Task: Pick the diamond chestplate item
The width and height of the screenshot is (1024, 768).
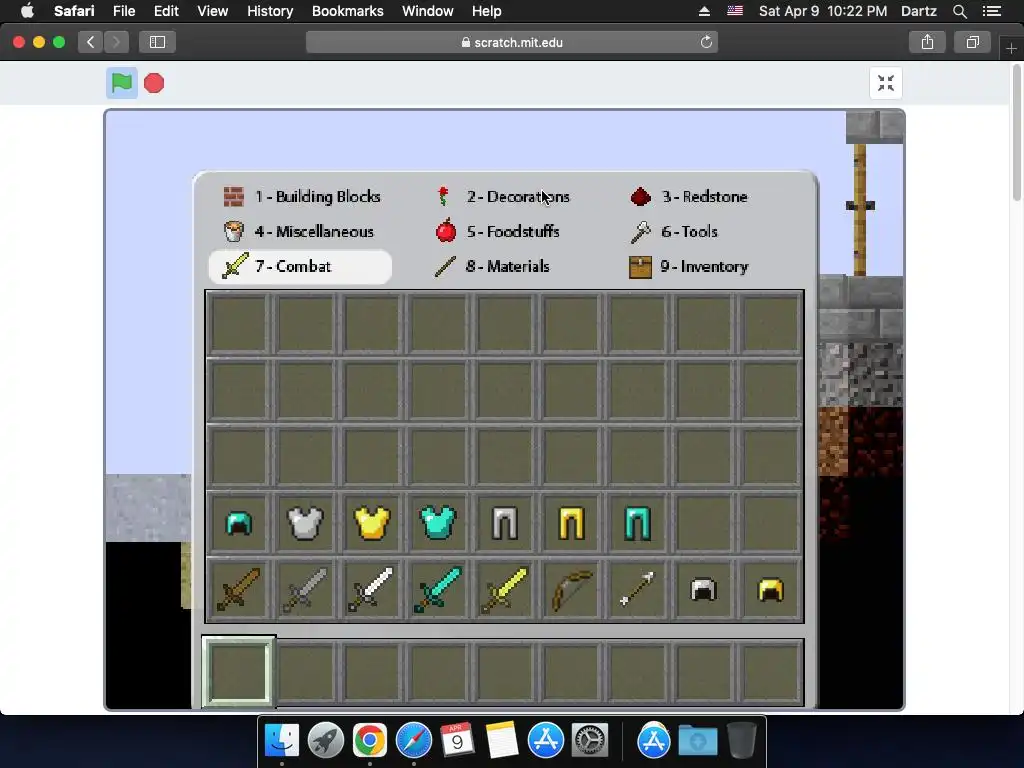Action: point(438,524)
